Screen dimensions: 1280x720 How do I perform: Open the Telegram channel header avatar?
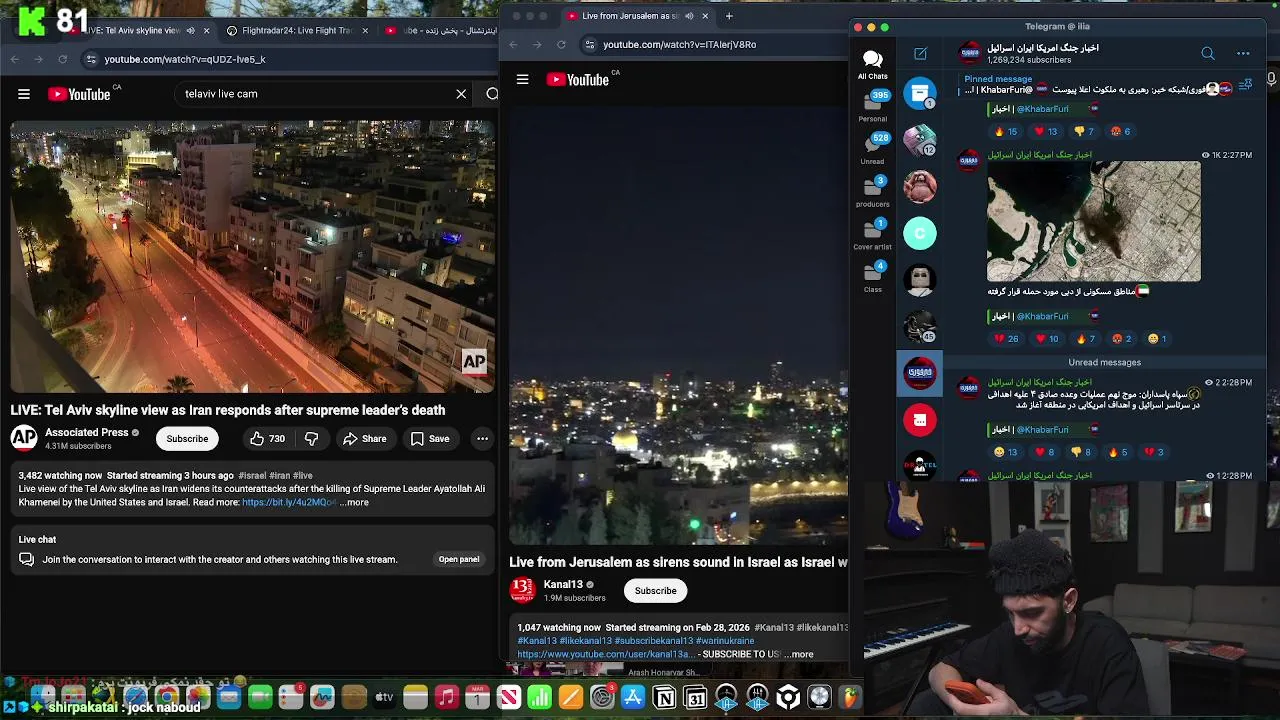[x=969, y=54]
